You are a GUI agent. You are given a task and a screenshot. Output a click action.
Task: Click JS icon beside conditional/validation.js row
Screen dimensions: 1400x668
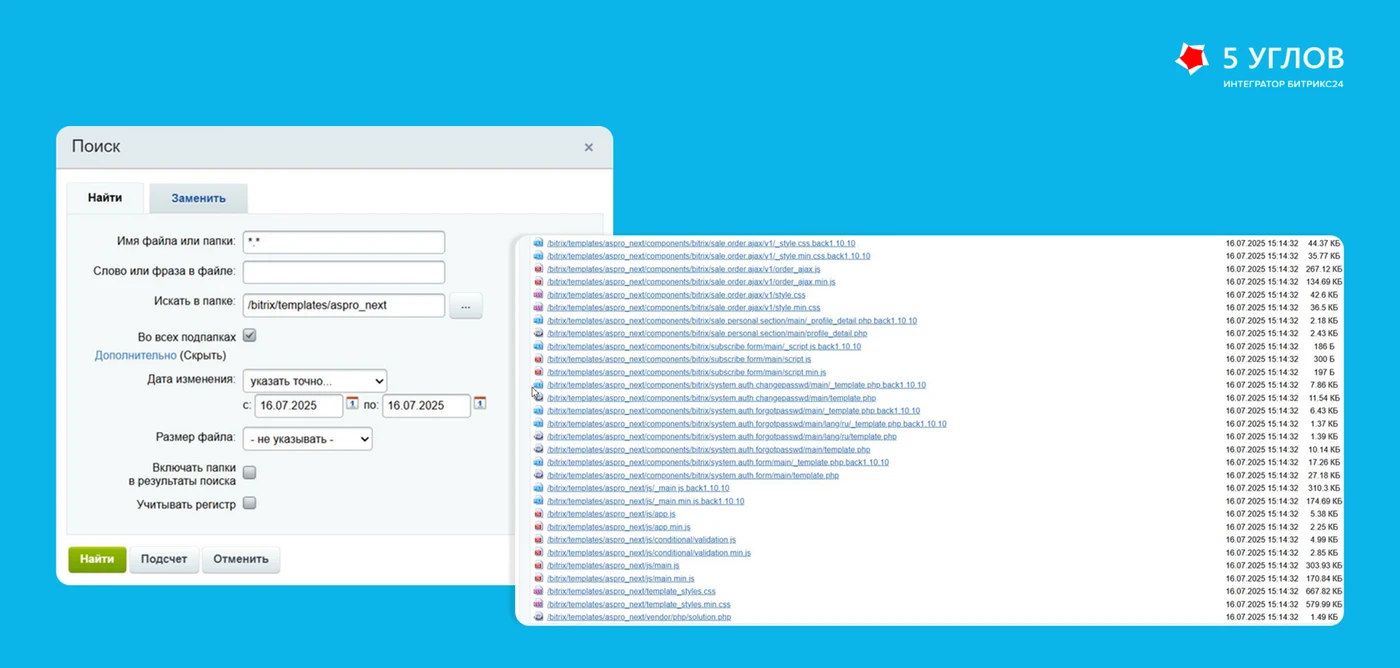pyautogui.click(x=538, y=540)
